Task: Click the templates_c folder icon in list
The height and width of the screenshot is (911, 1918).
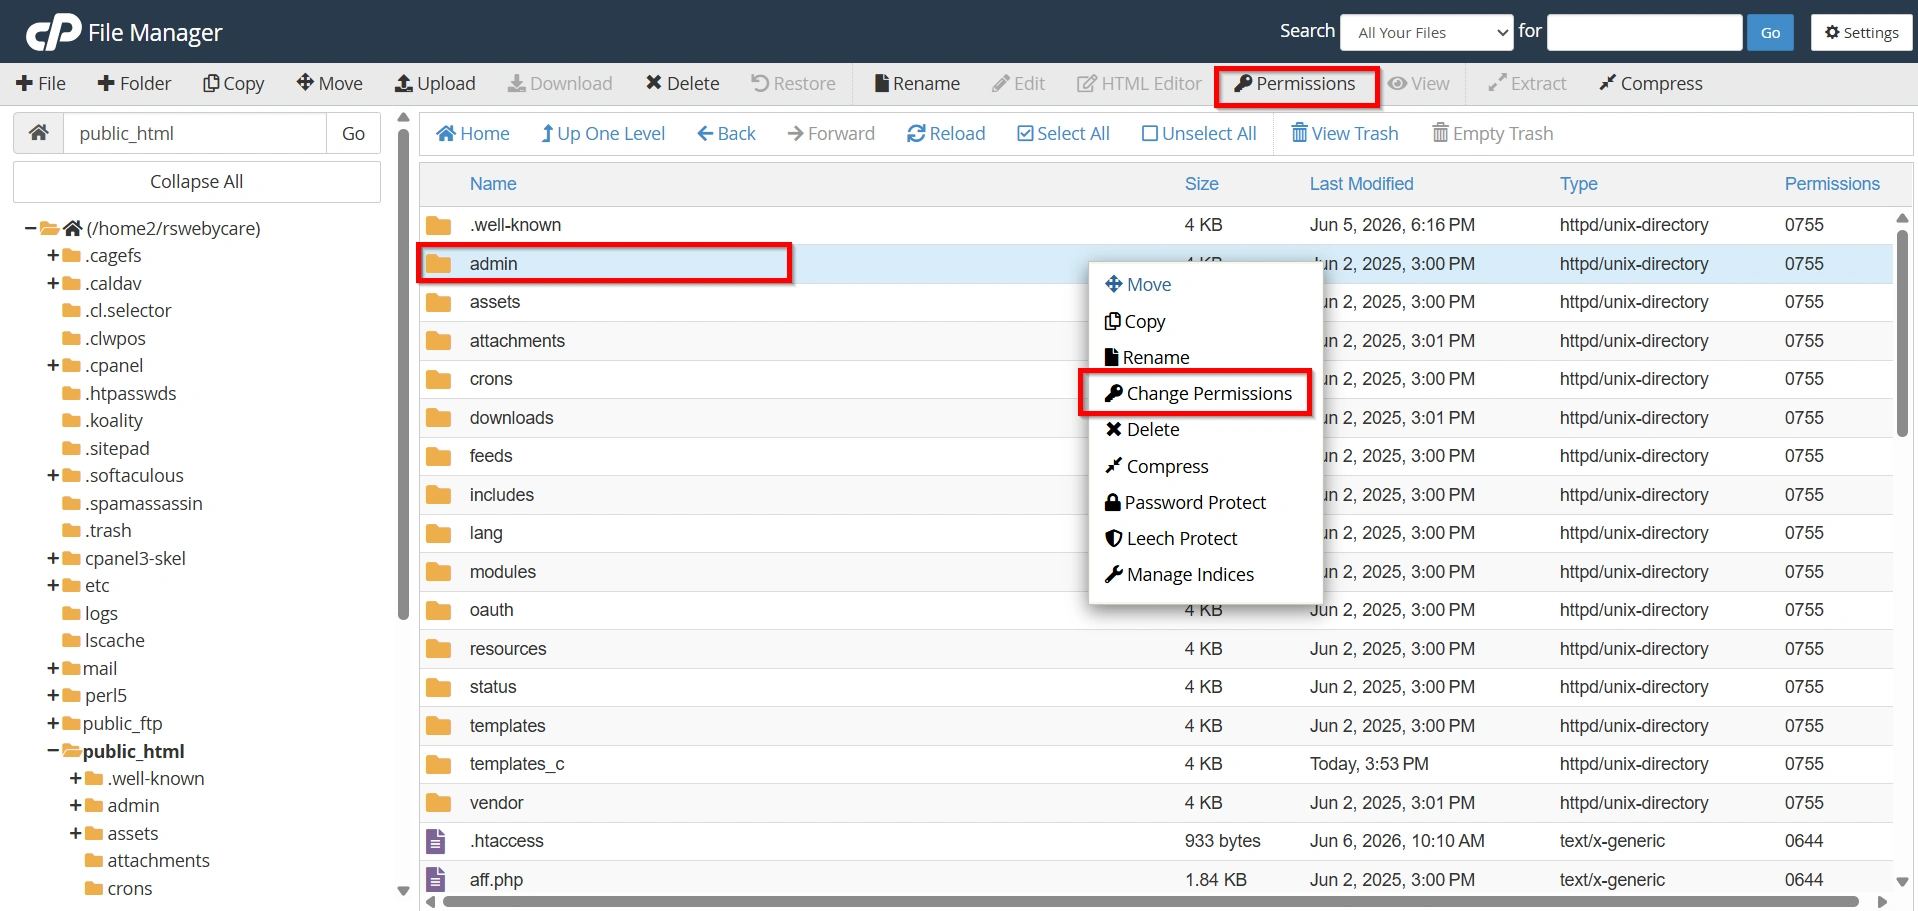Action: tap(438, 764)
